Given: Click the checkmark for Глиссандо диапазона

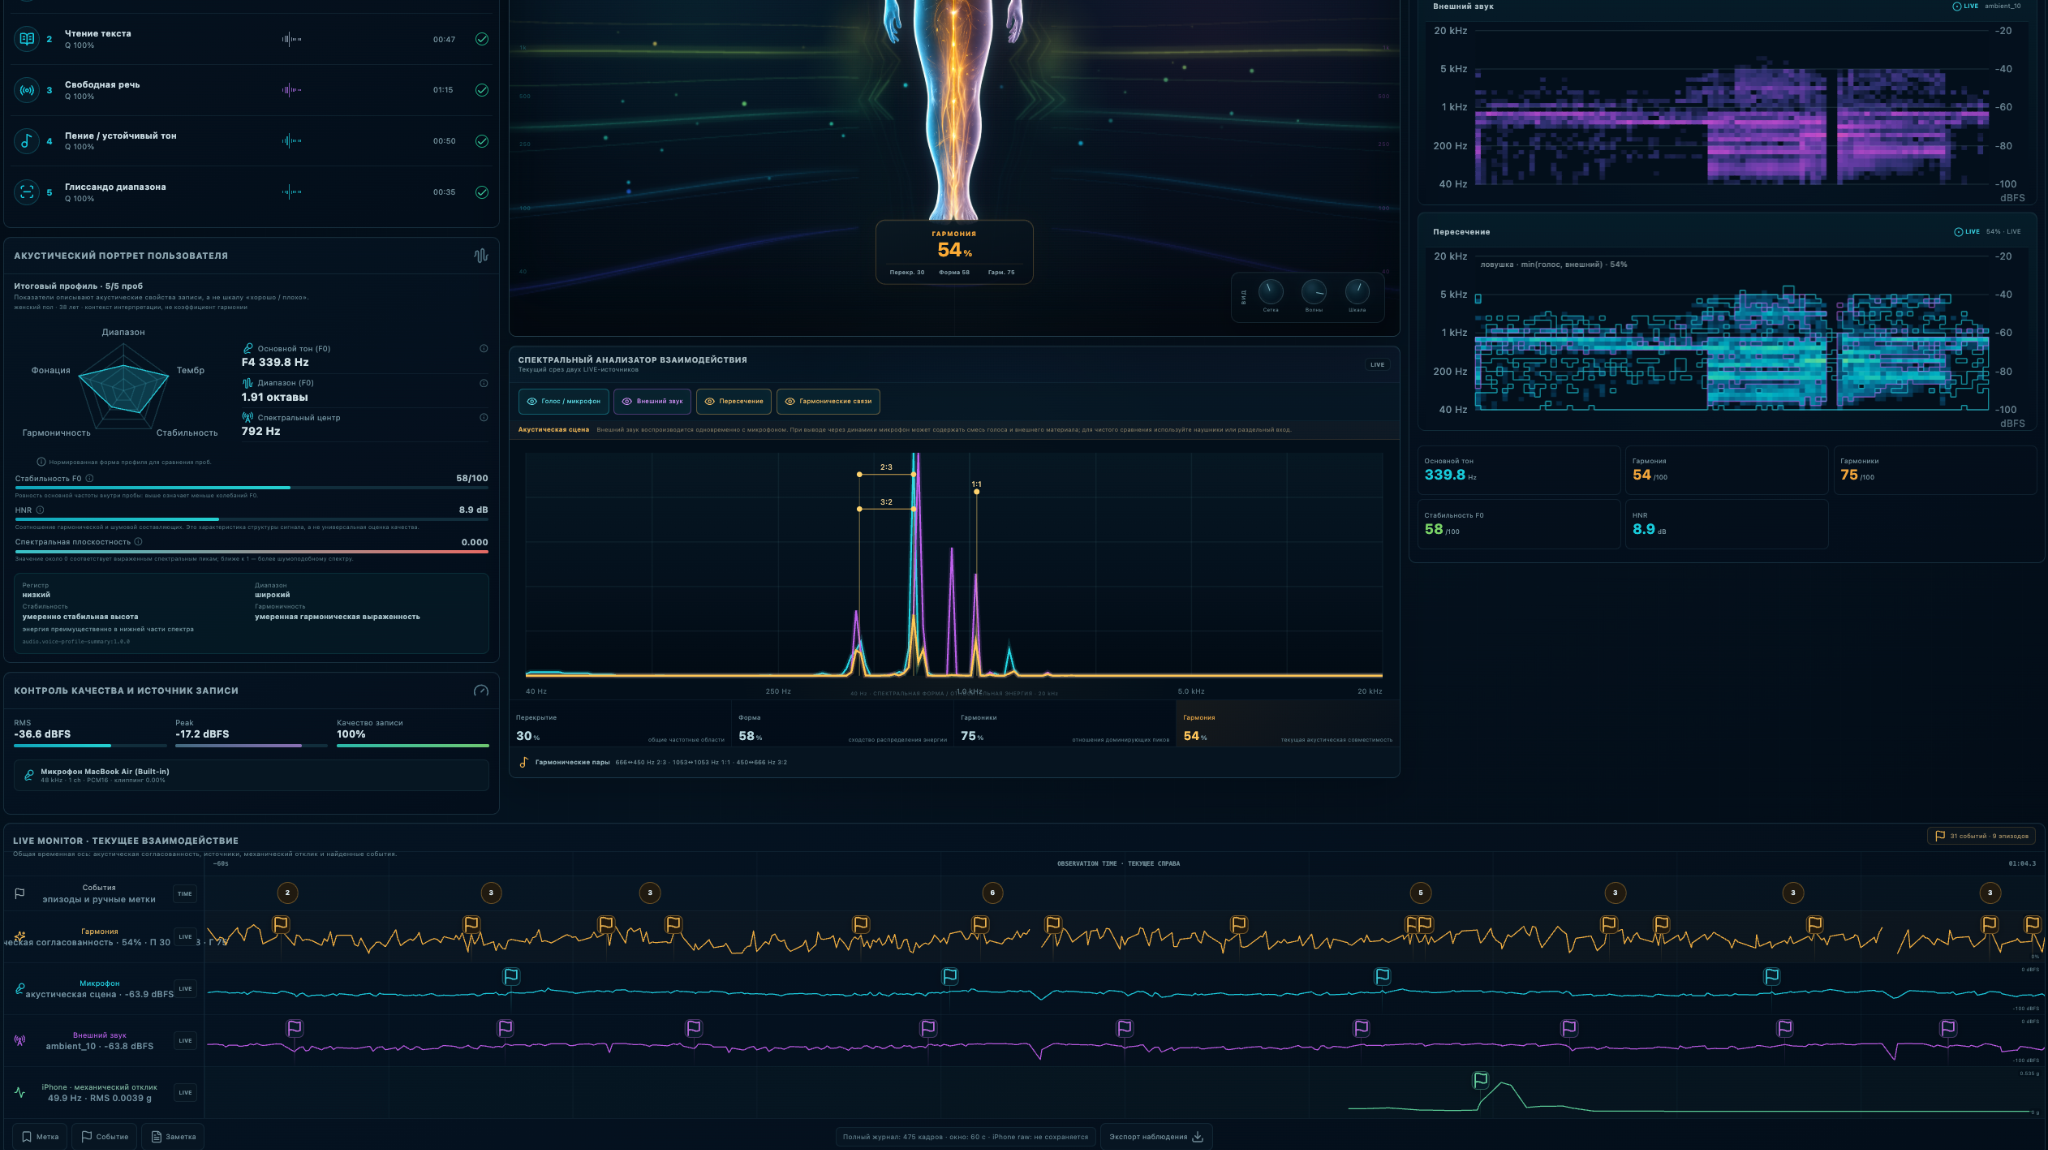Looking at the screenshot, I should [482, 192].
